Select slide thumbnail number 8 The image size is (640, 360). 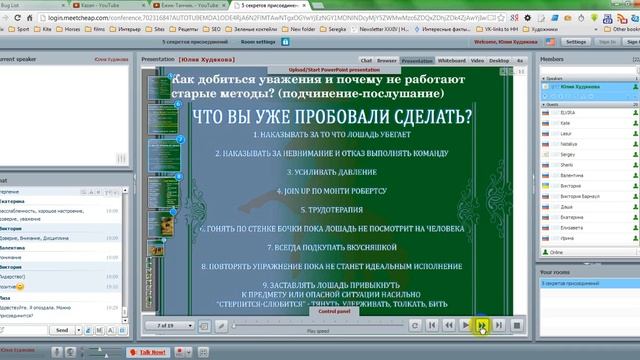[x=163, y=192]
